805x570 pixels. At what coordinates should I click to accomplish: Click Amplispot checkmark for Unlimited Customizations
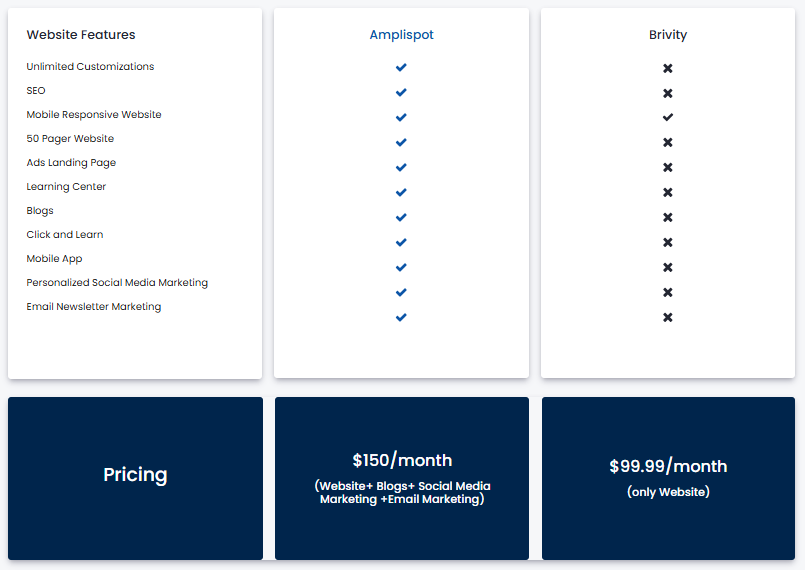click(401, 67)
